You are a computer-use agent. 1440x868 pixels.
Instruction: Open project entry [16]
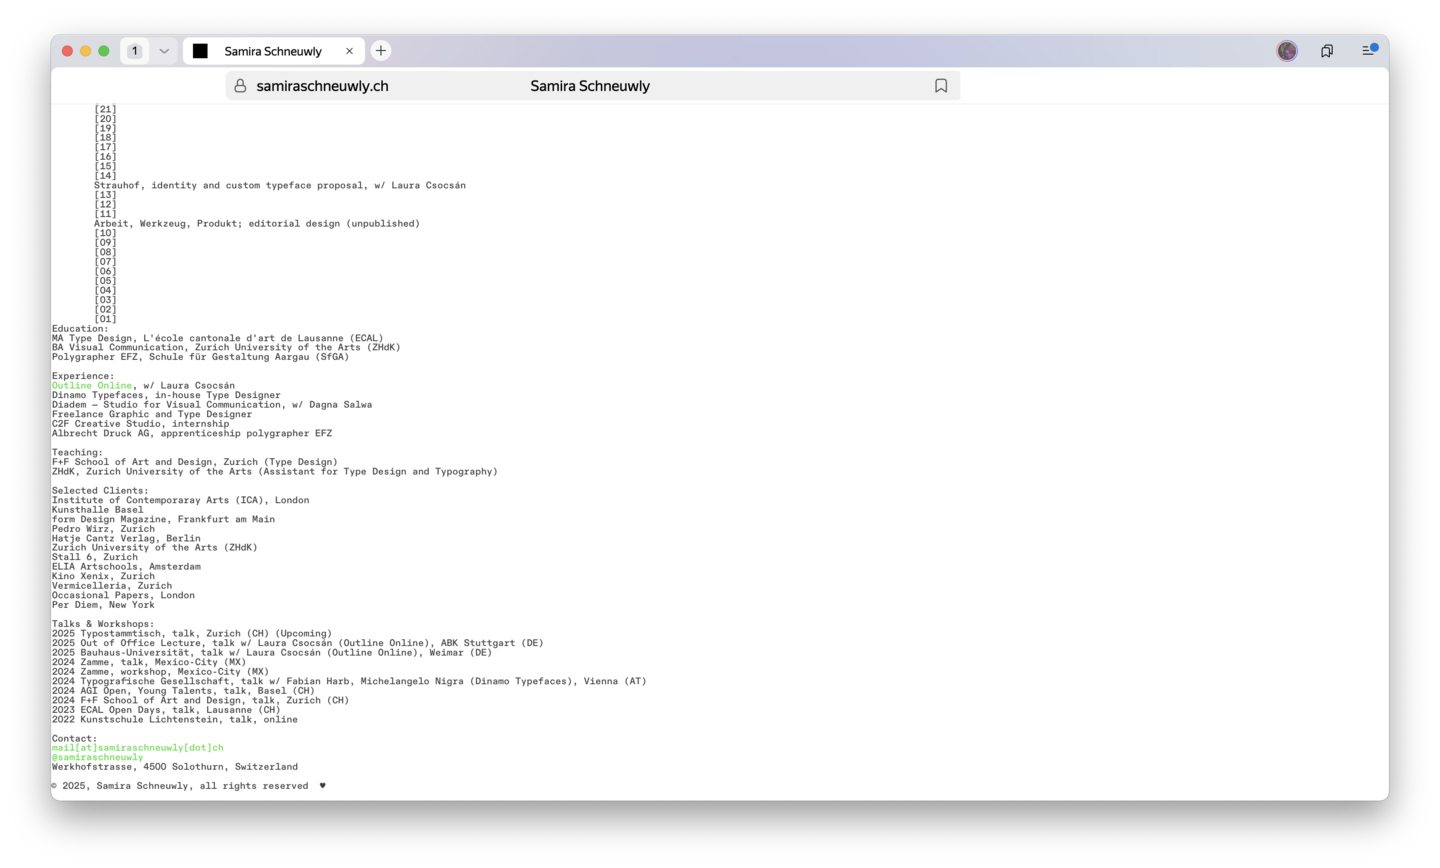coord(105,157)
